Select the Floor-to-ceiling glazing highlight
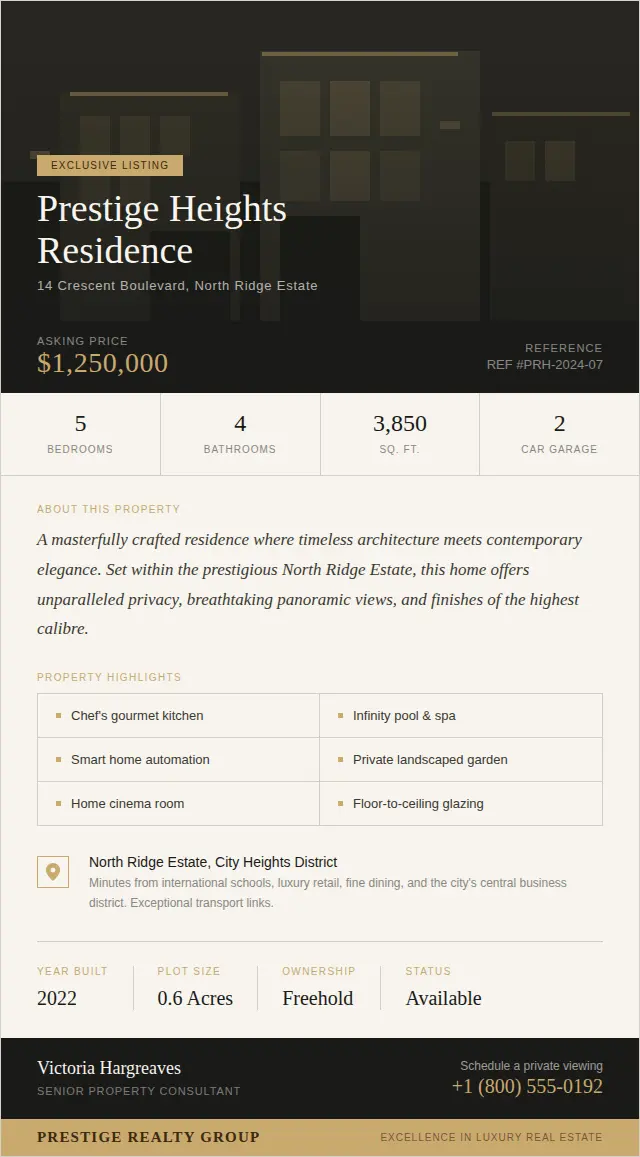 click(418, 804)
